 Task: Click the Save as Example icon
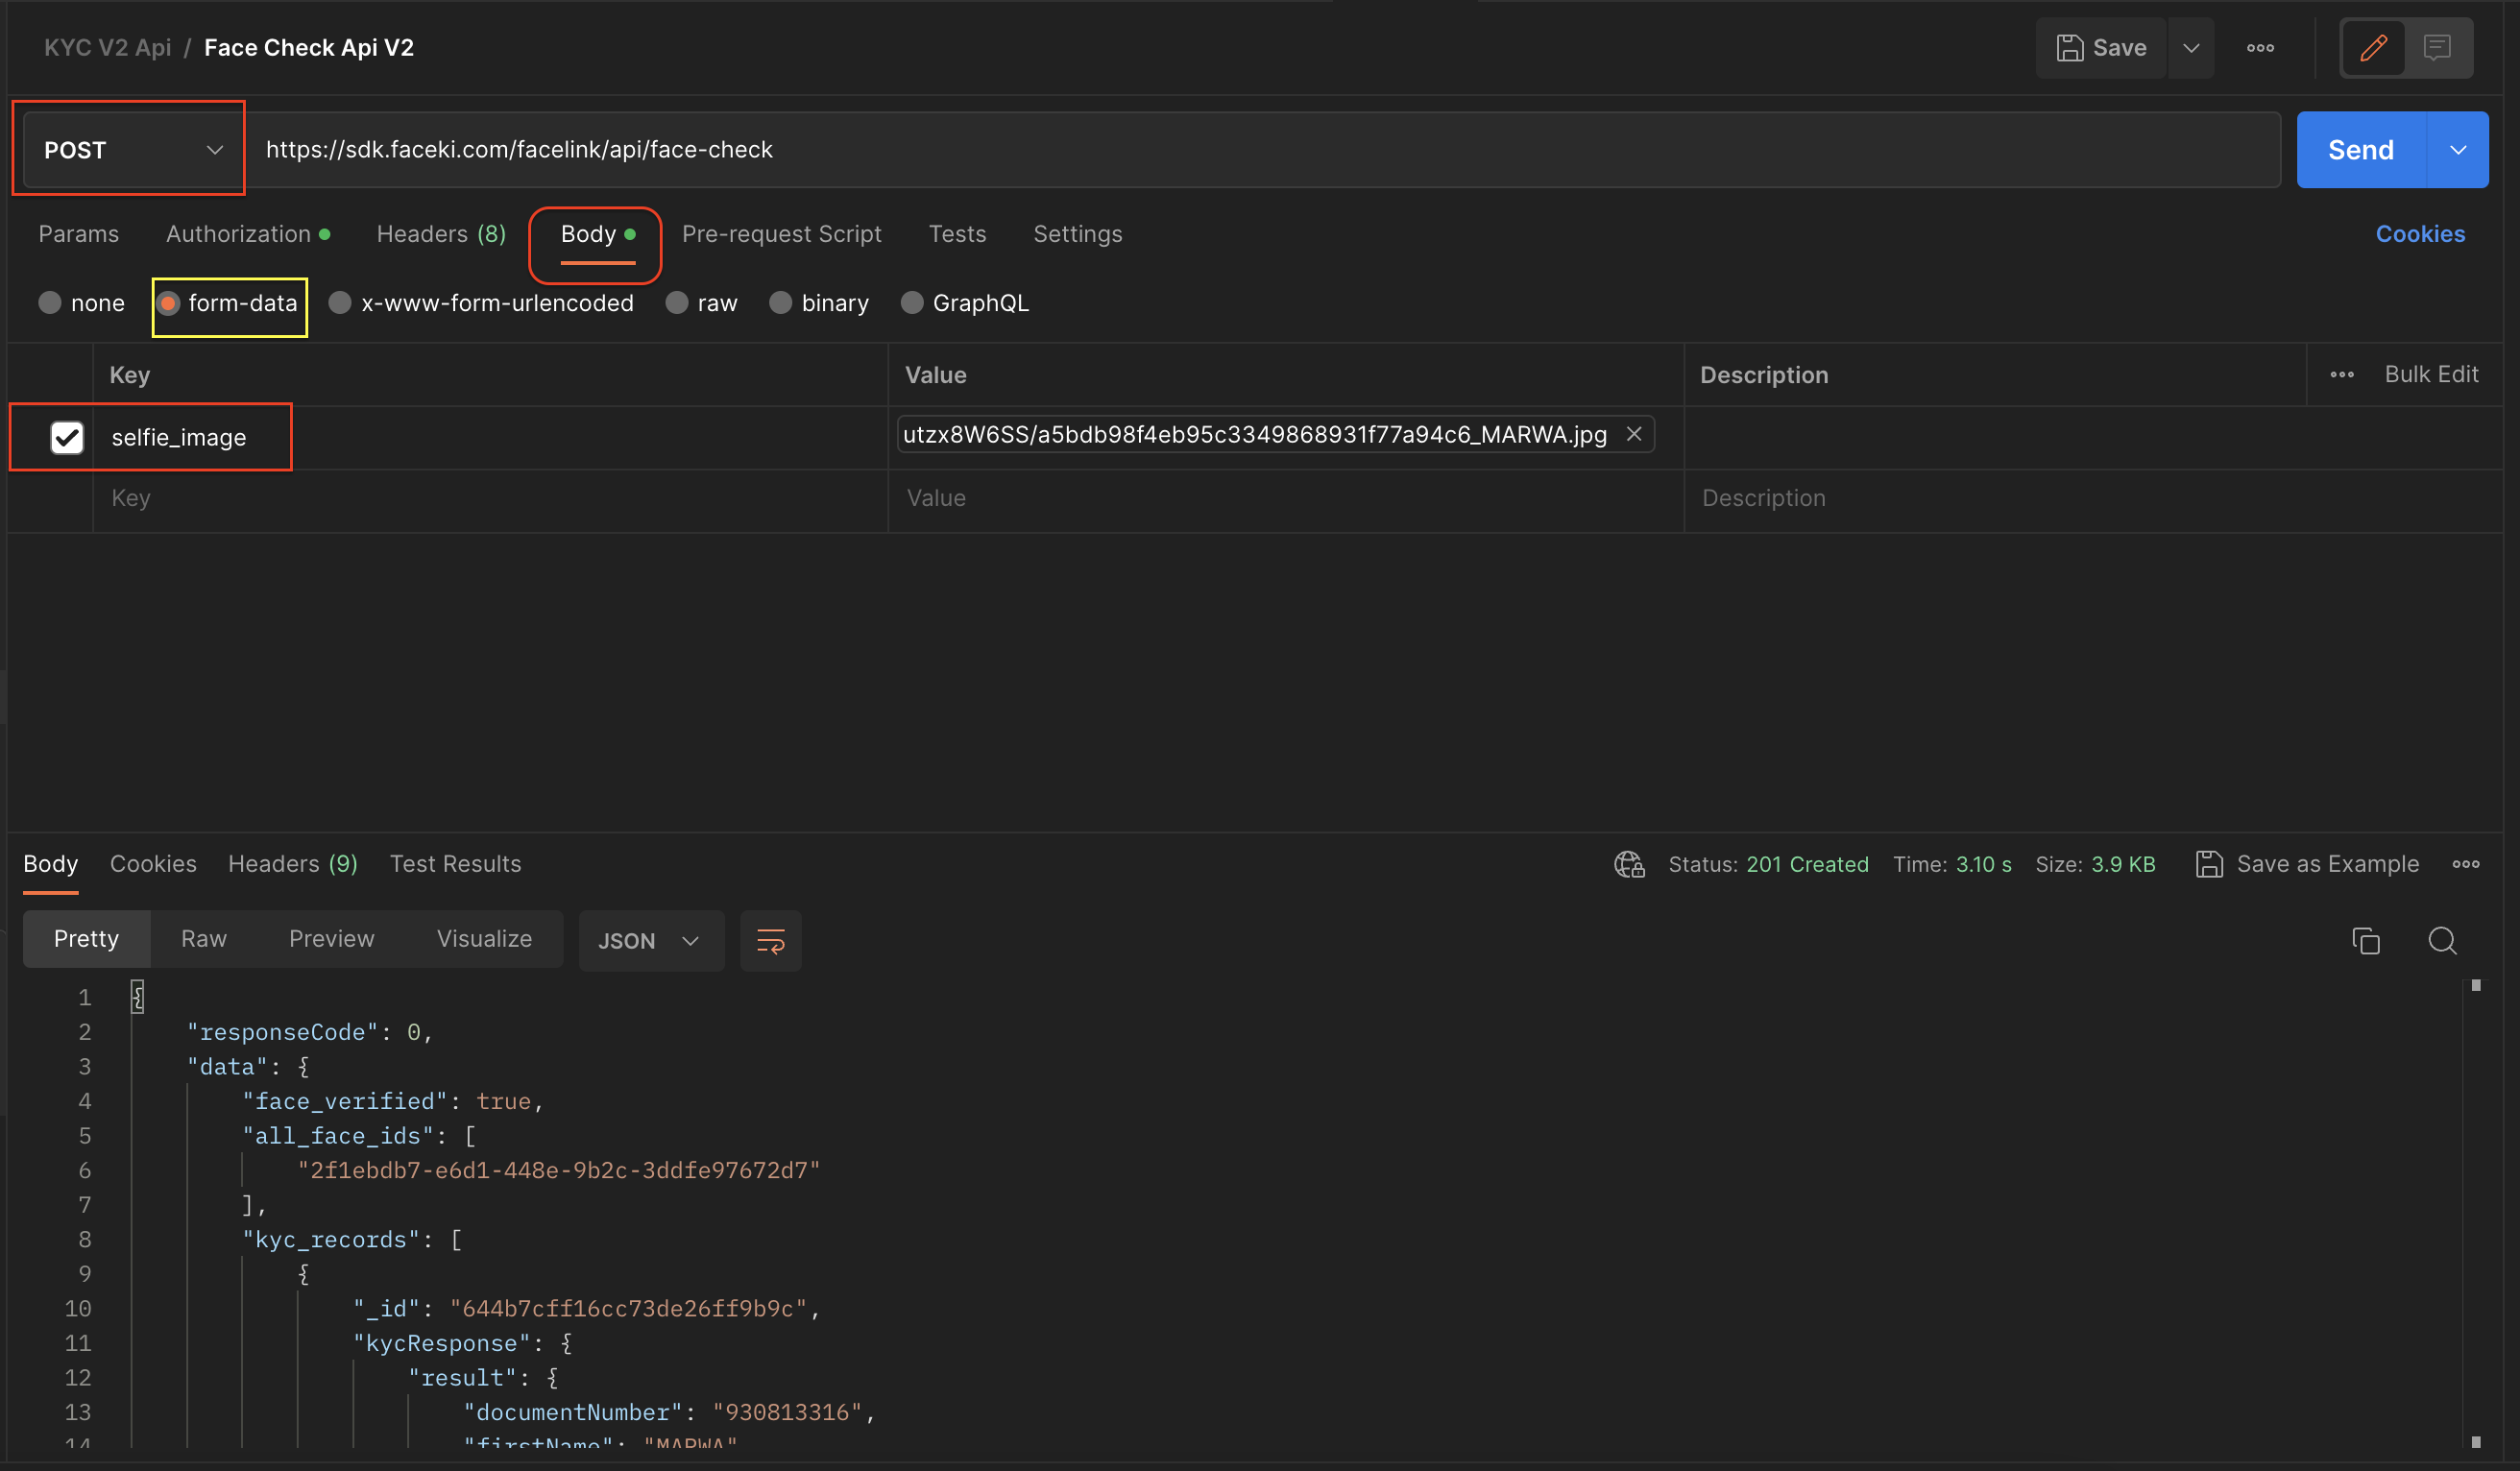point(2209,864)
